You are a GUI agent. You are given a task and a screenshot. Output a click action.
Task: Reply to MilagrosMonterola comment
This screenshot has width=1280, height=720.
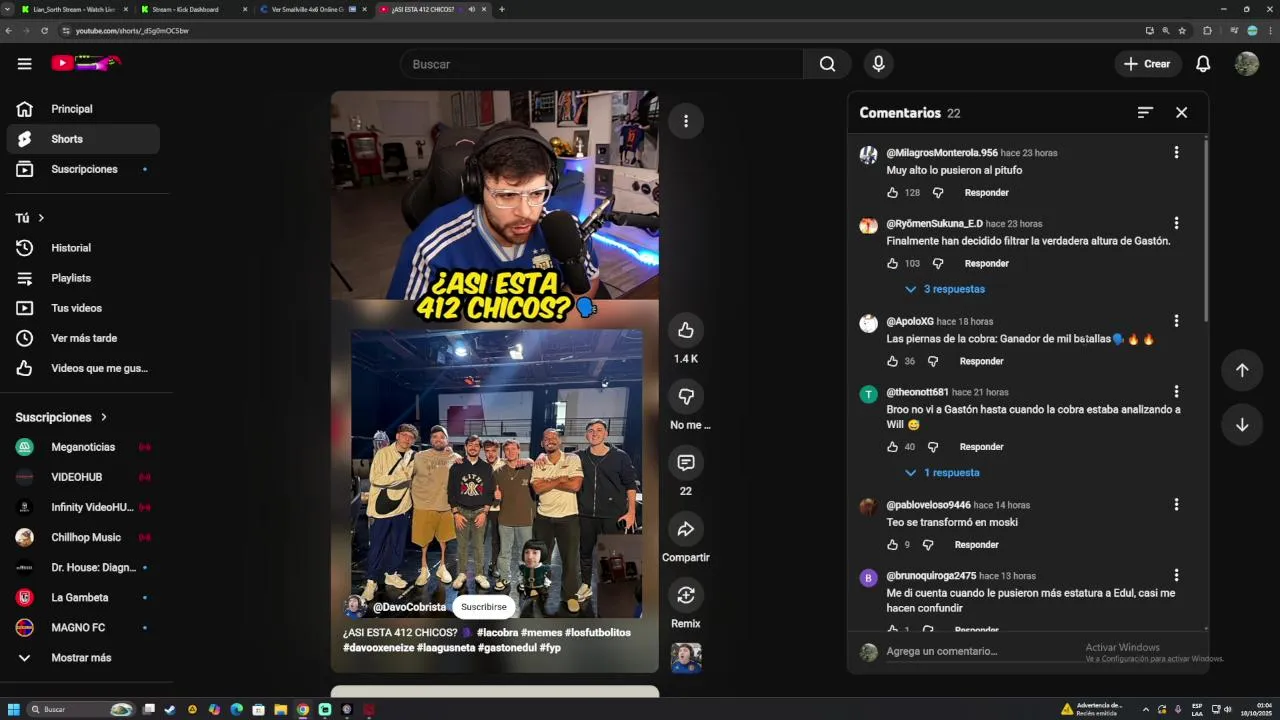coord(986,193)
